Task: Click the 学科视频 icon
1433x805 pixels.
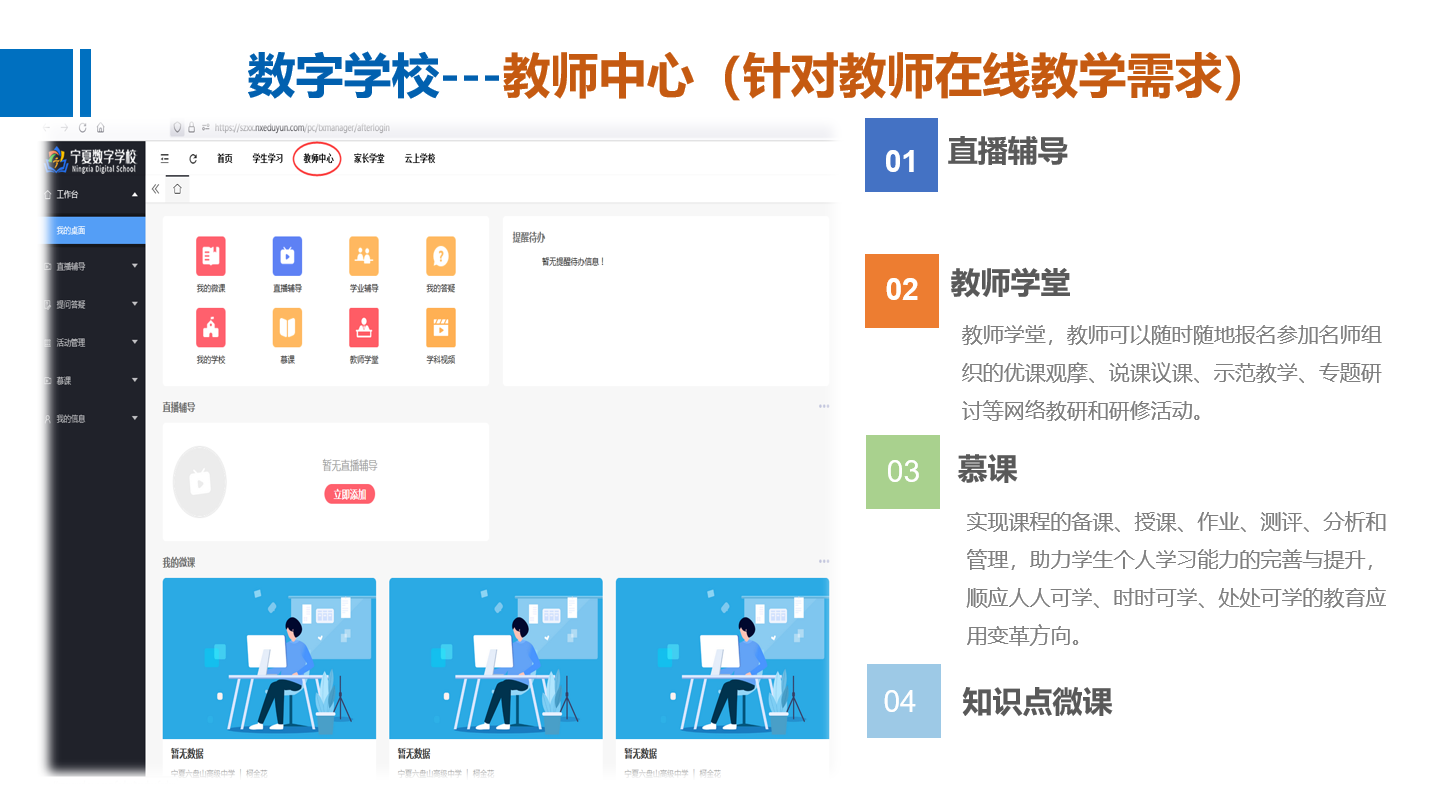Action: (440, 328)
